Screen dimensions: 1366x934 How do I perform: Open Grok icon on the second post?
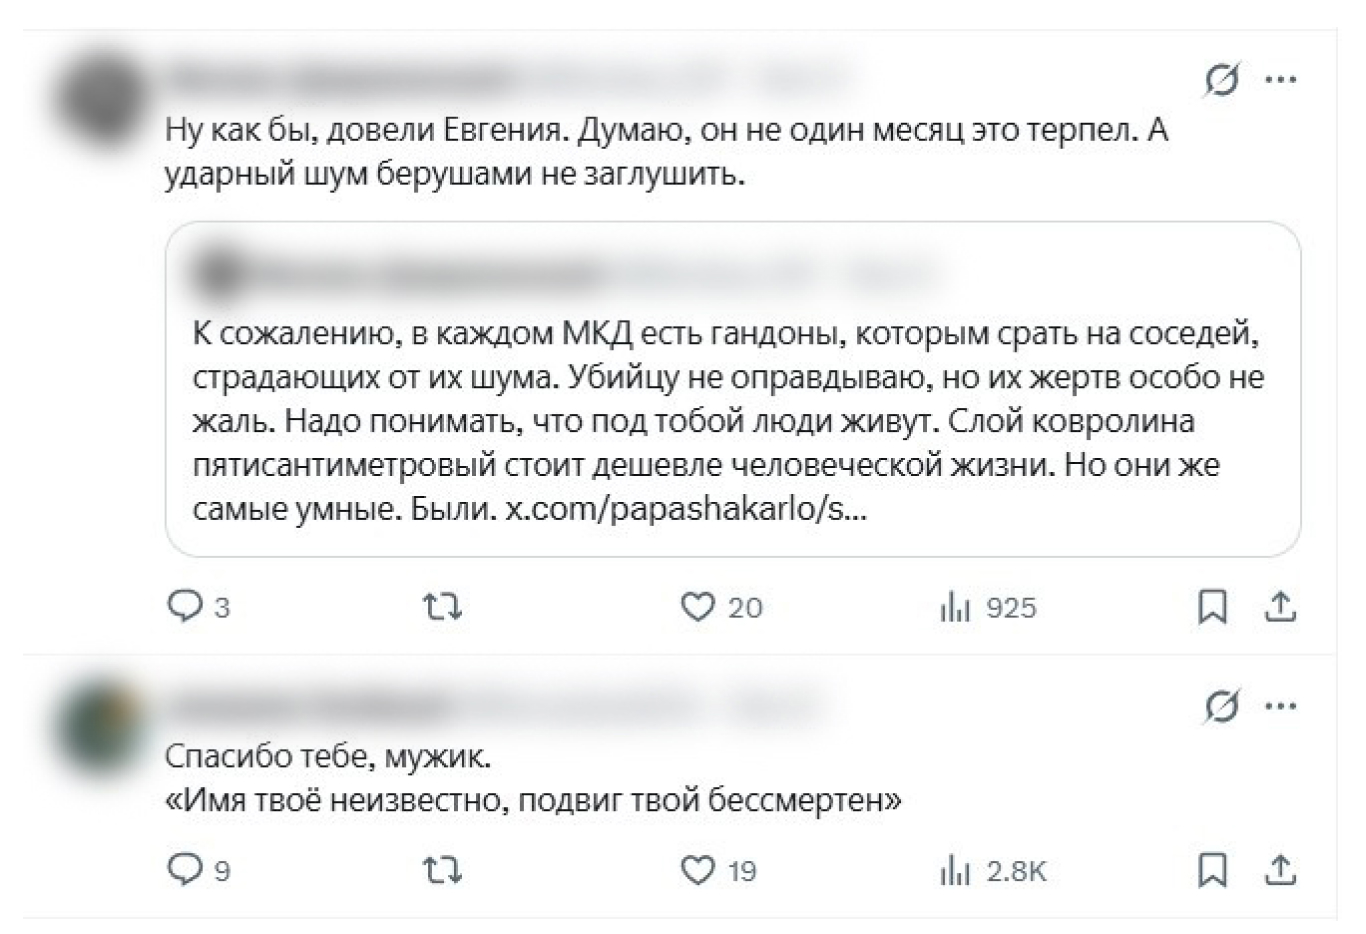click(x=1221, y=707)
